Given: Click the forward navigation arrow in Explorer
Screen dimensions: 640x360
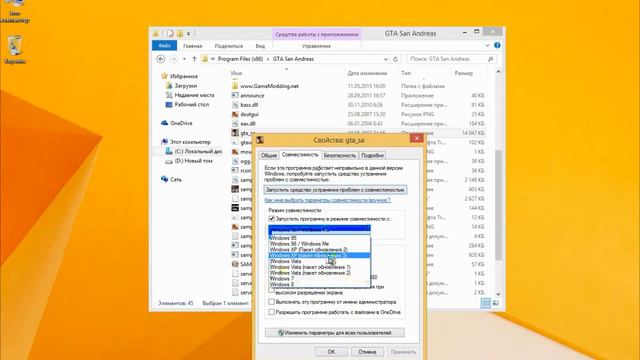Looking at the screenshot, I should [x=173, y=59].
